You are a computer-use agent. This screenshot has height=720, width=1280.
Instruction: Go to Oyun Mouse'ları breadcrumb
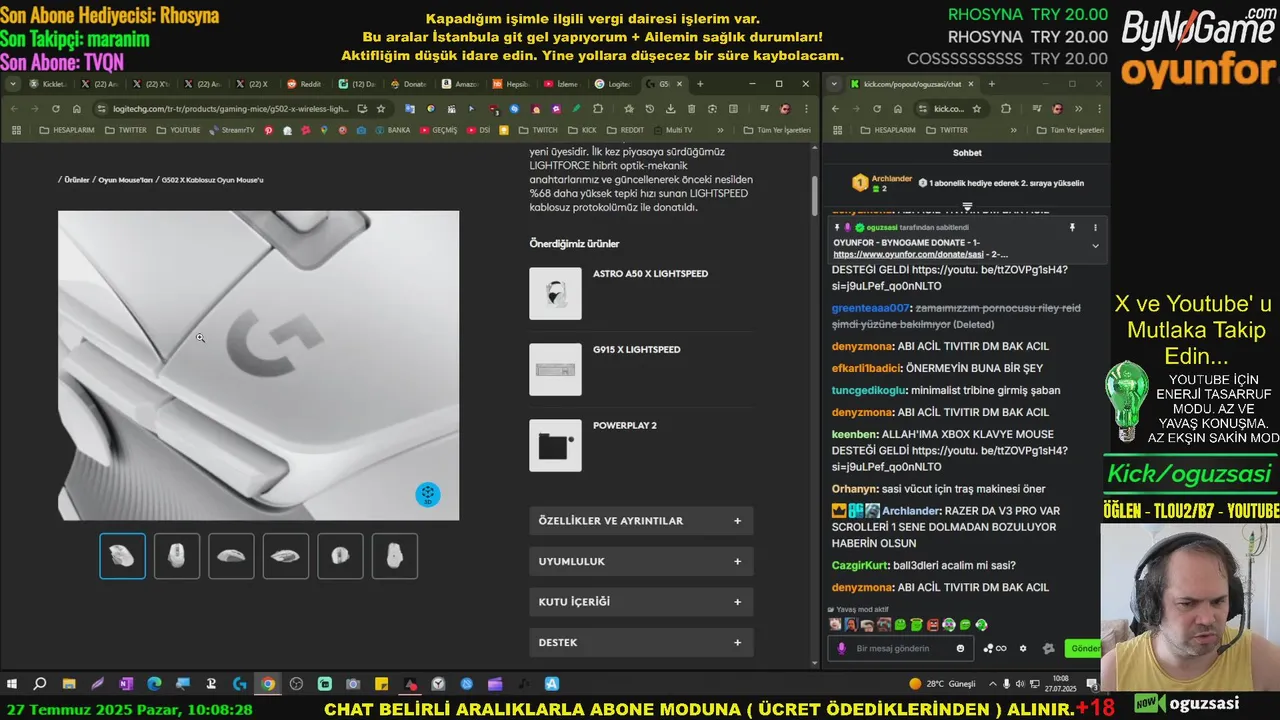pyautogui.click(x=125, y=180)
